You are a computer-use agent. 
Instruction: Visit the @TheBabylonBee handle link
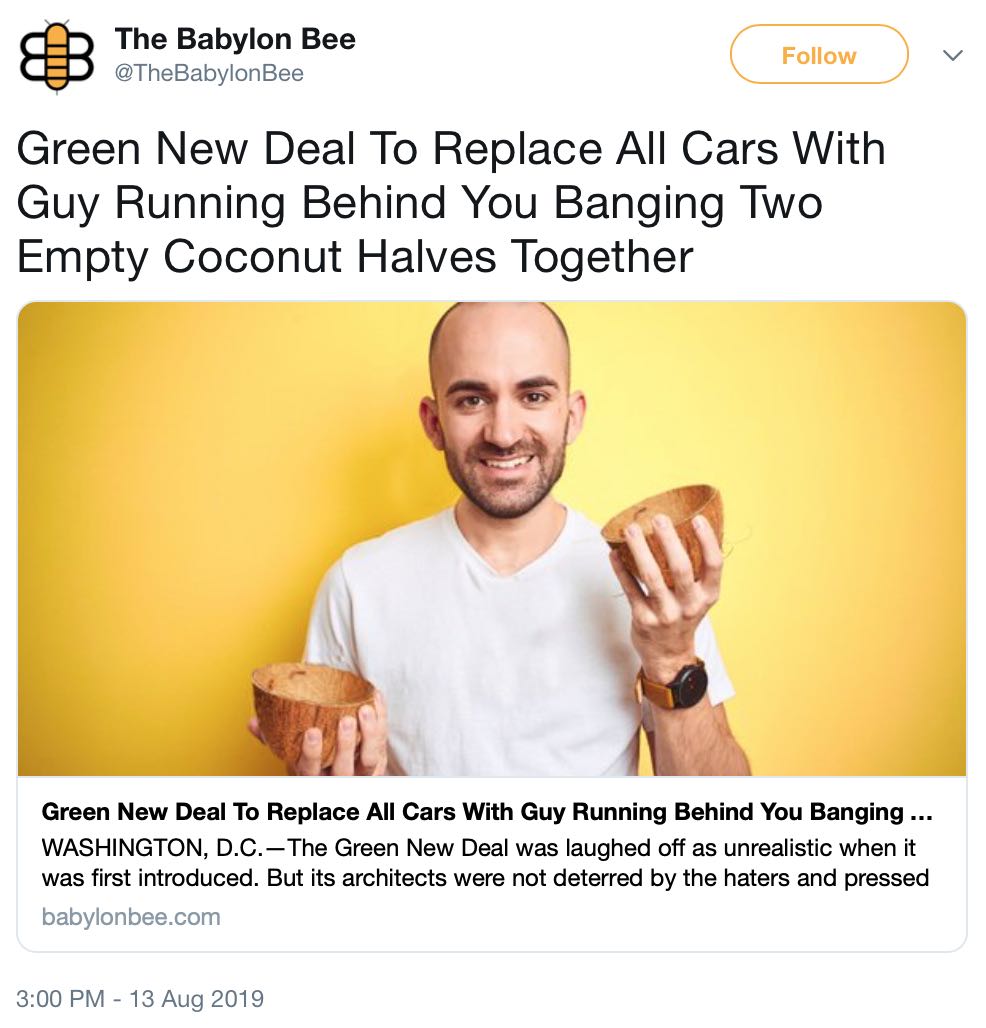[x=209, y=73]
